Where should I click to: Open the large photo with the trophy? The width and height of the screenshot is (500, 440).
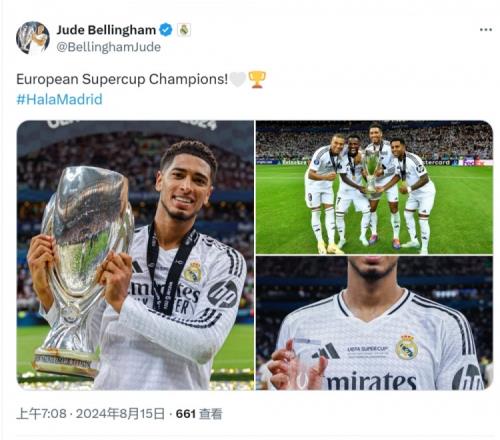[x=135, y=255]
